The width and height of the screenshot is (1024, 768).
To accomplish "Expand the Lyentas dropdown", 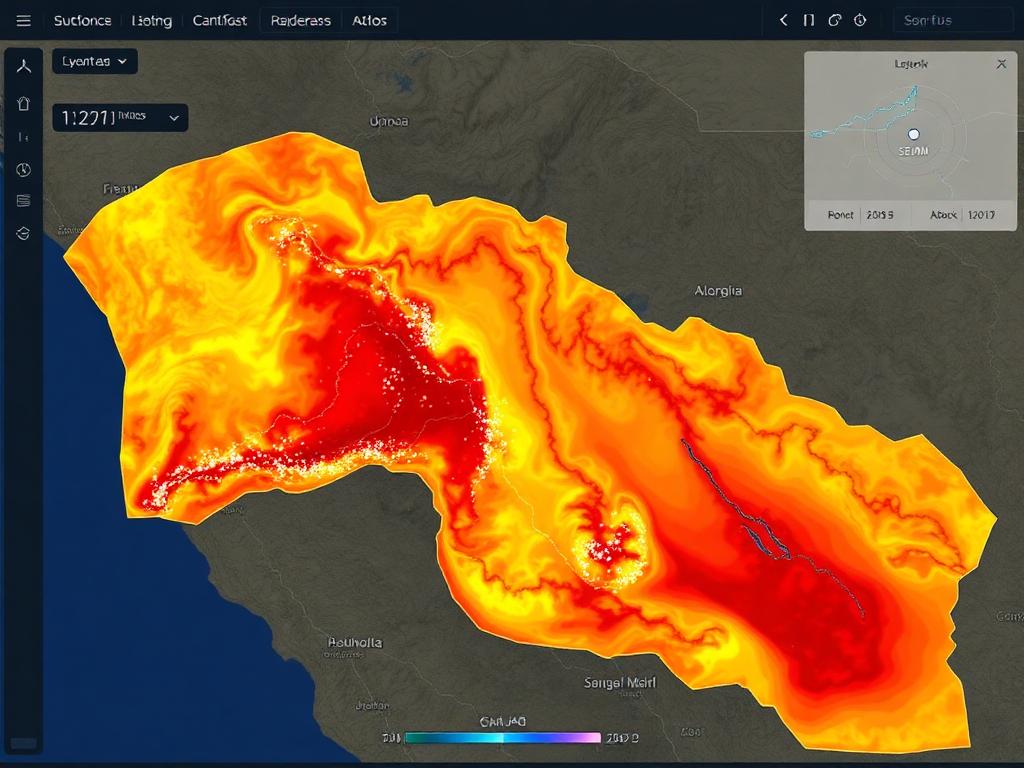I will tap(95, 61).
